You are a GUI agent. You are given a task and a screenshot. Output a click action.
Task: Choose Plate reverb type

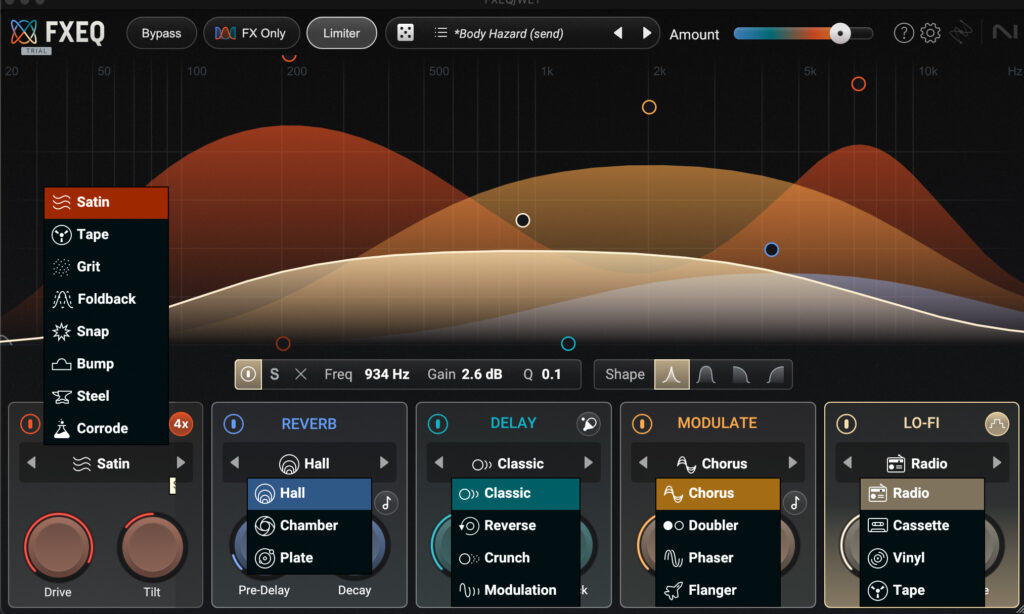310,558
